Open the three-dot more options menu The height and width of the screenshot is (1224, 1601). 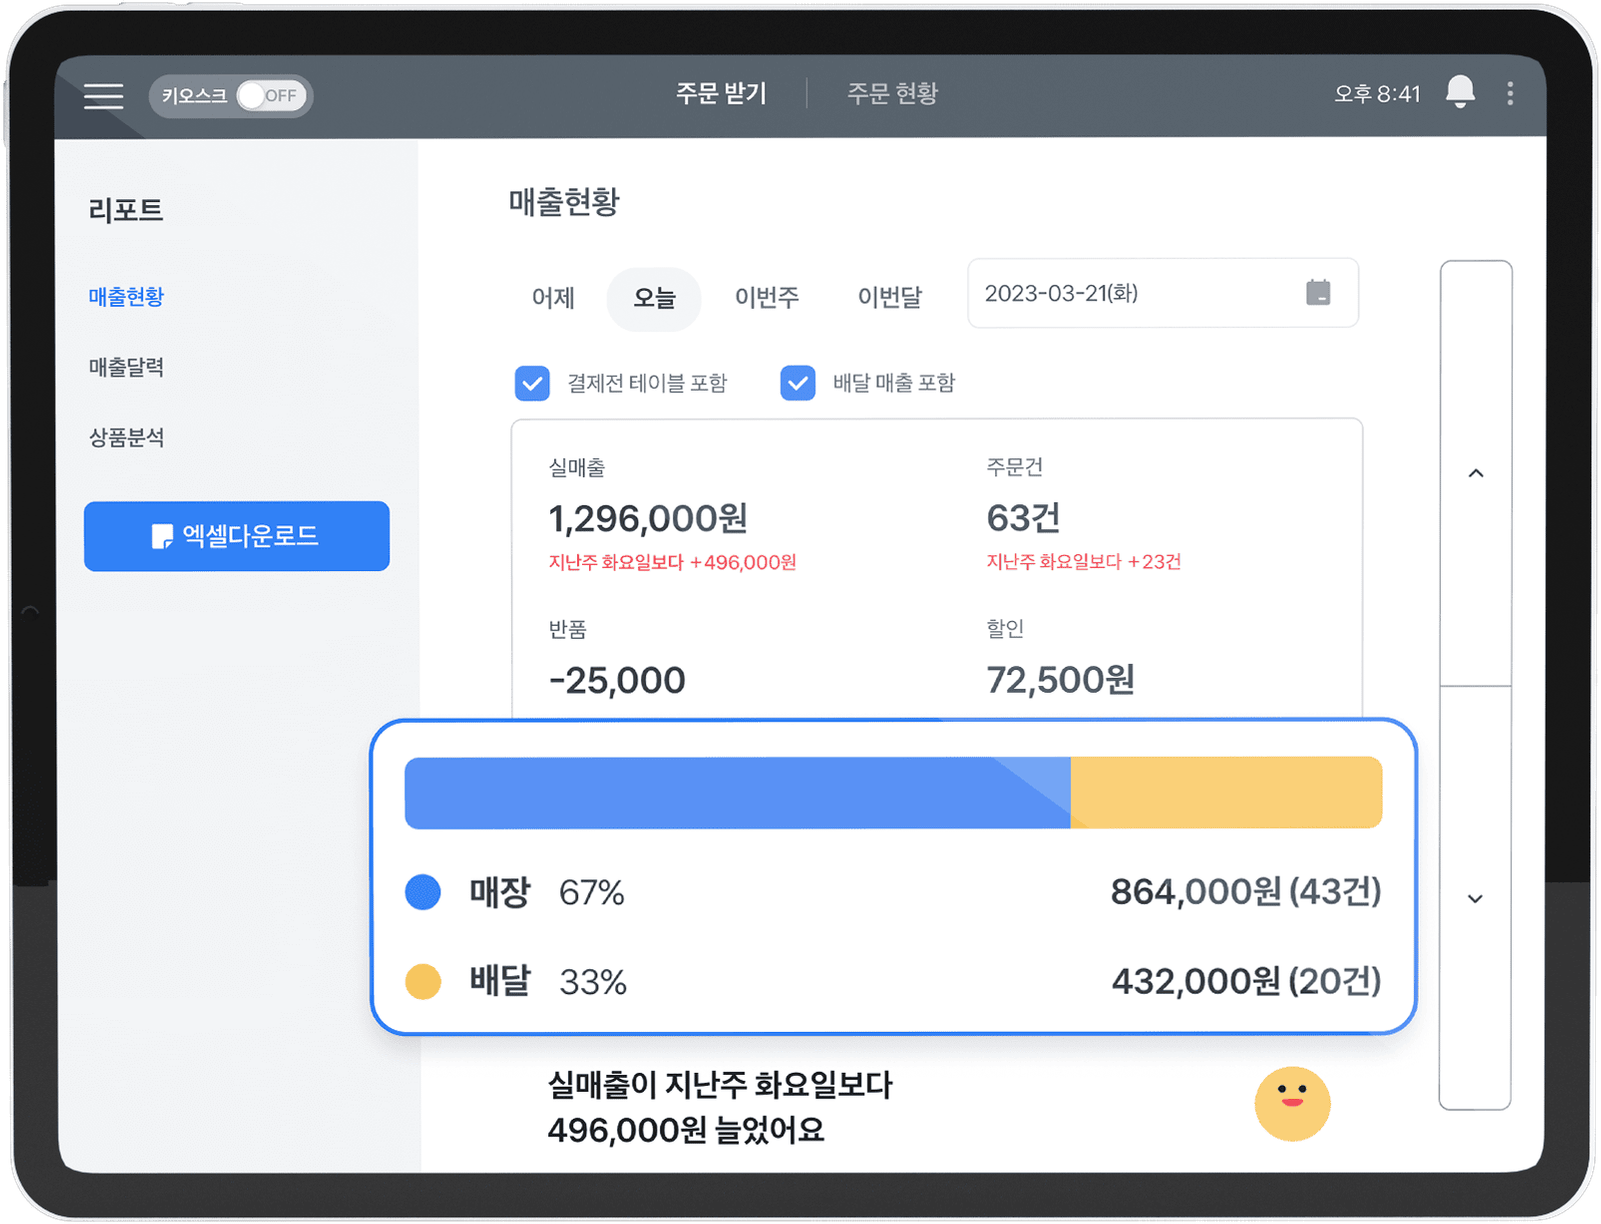tap(1510, 94)
